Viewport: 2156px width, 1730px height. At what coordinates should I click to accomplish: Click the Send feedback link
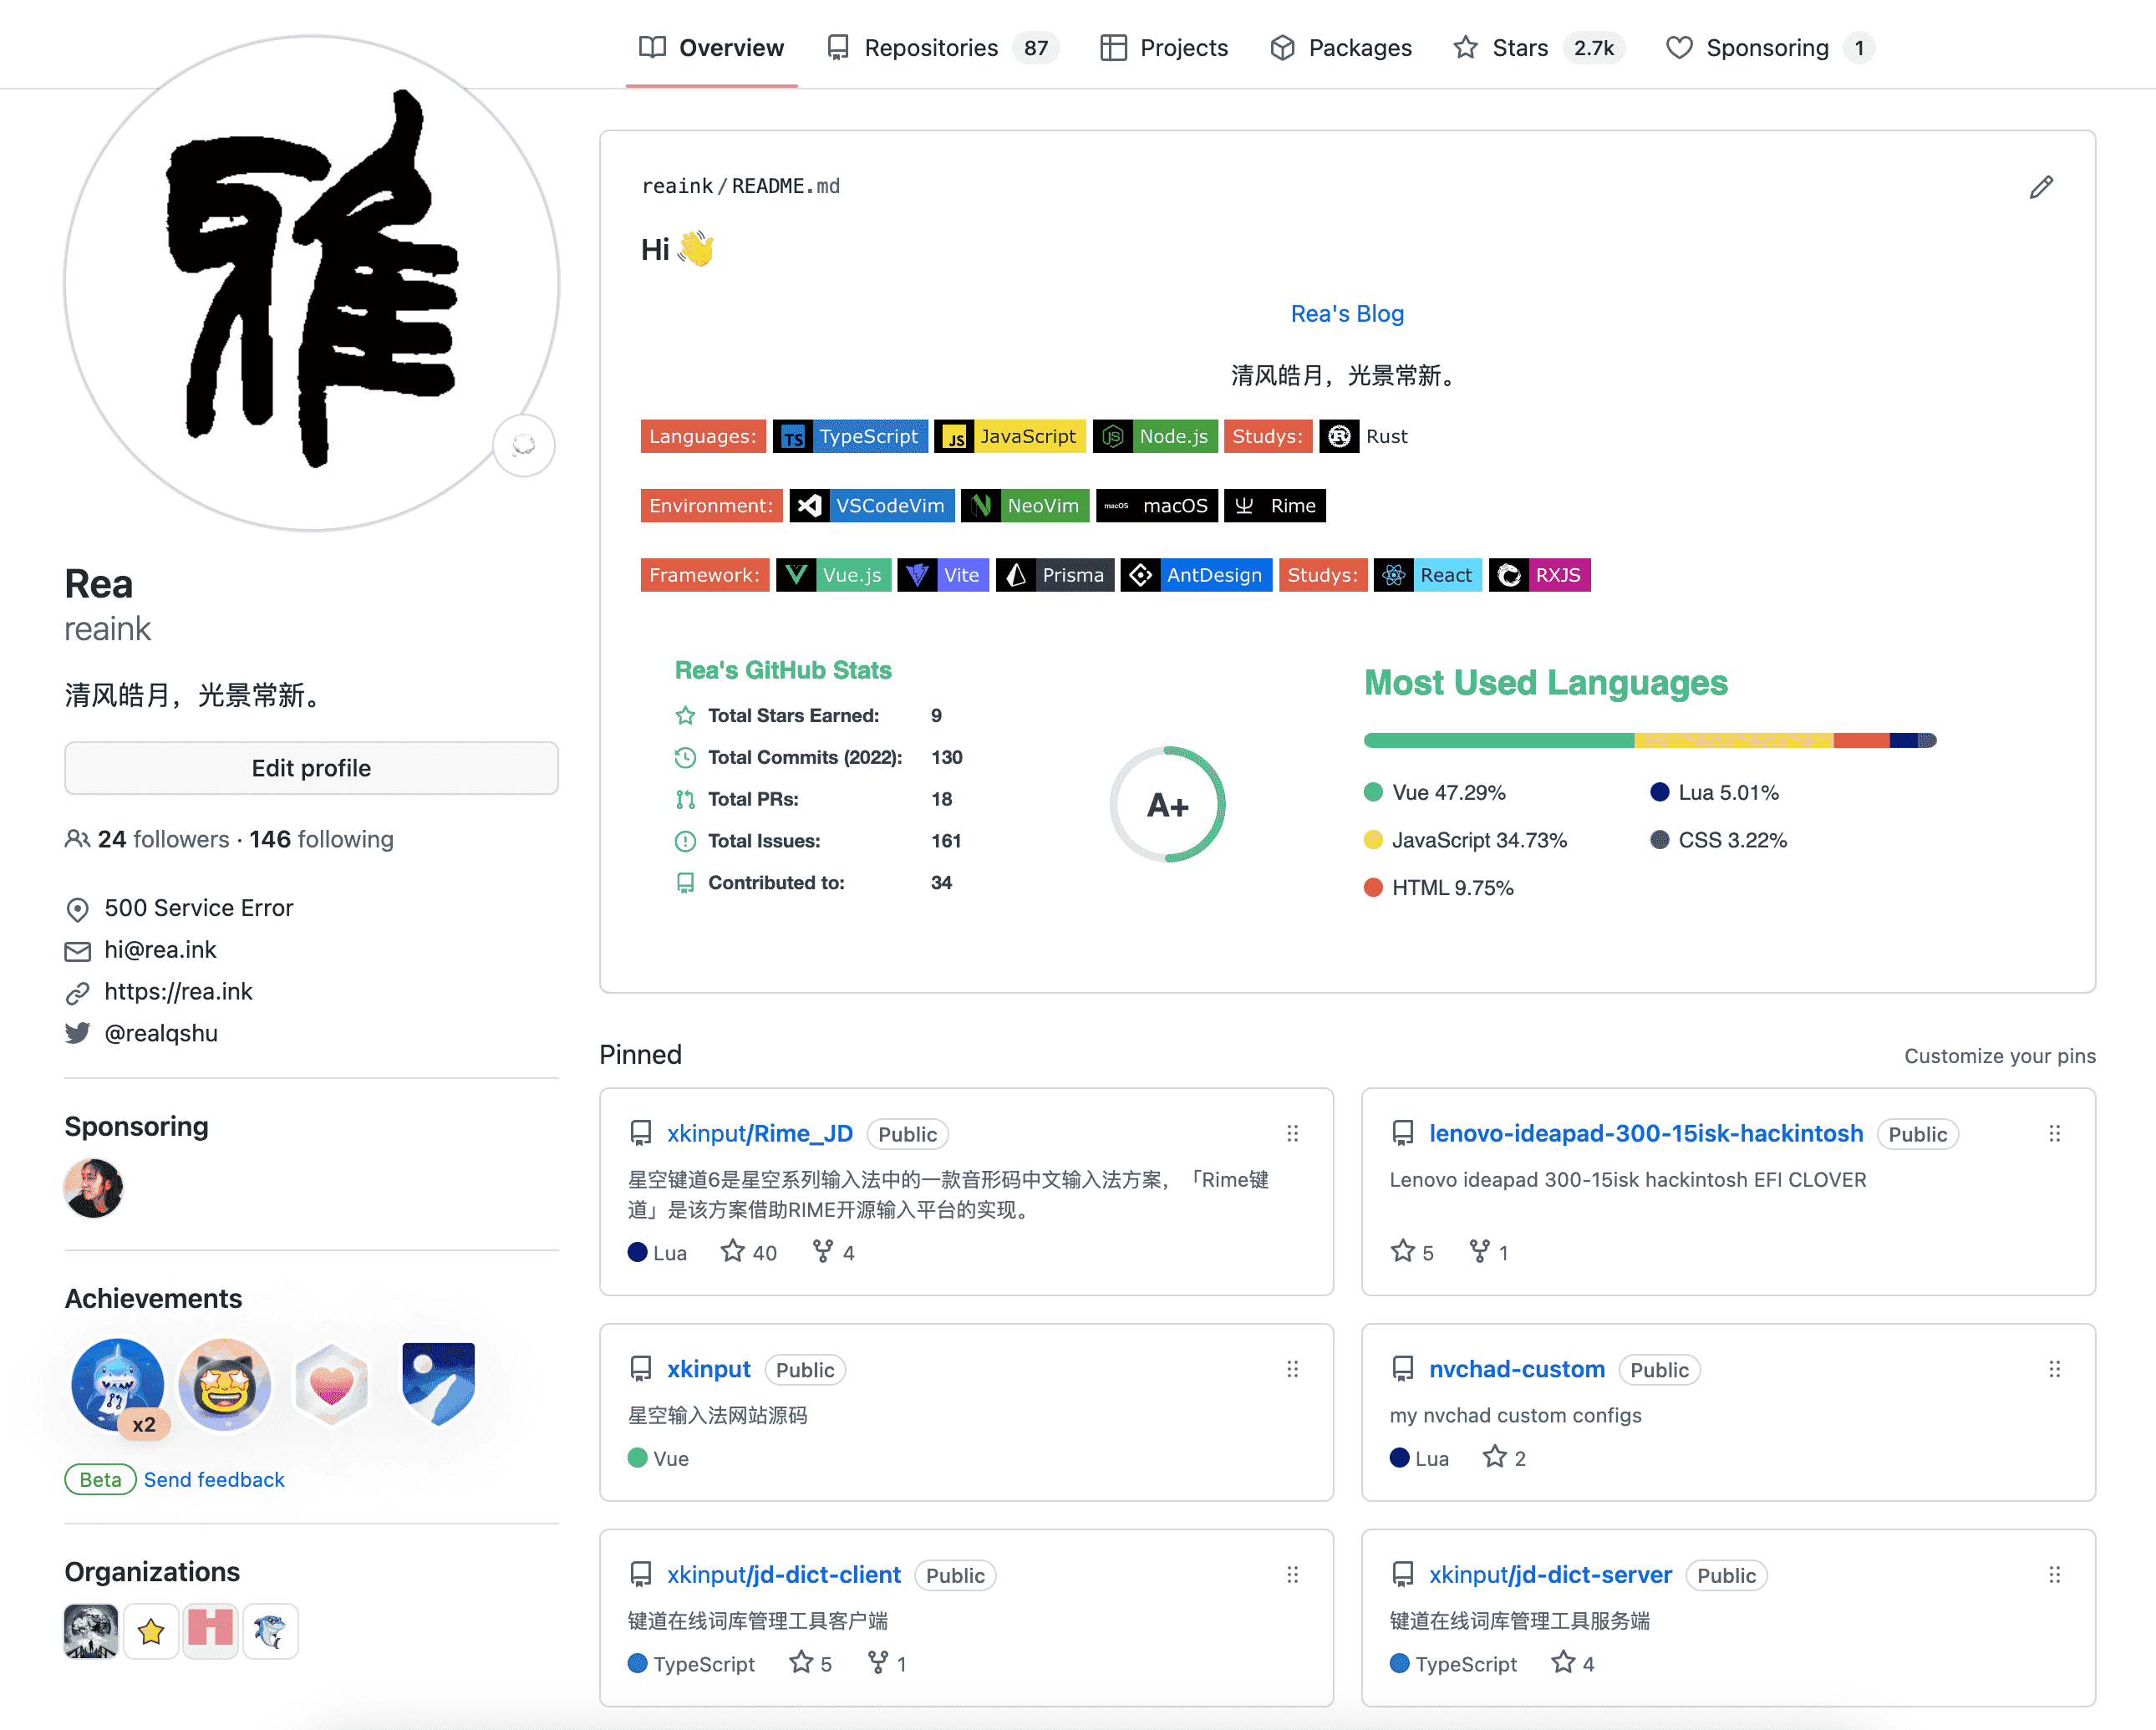(214, 1479)
